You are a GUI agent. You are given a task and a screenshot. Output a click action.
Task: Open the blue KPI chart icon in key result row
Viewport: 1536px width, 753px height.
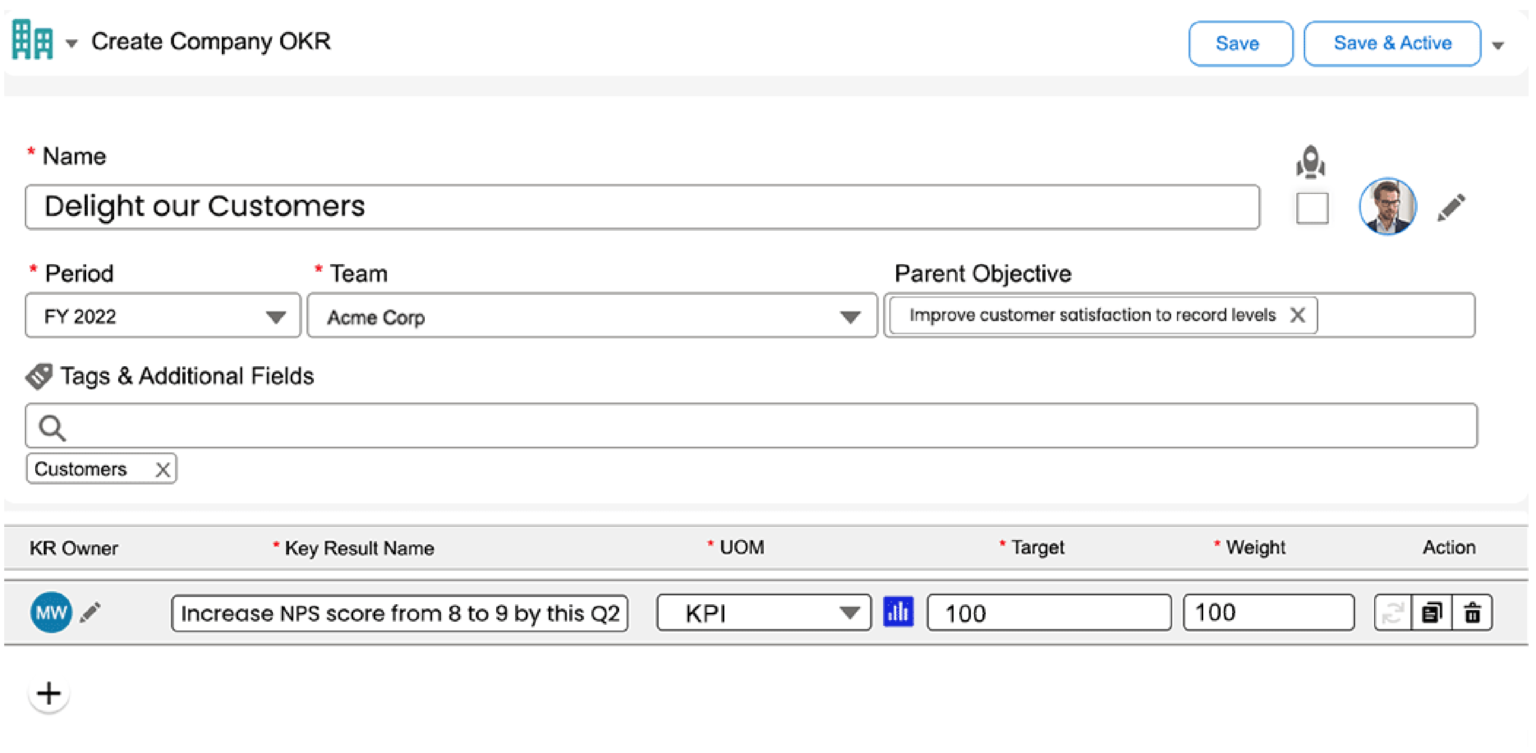pos(898,612)
